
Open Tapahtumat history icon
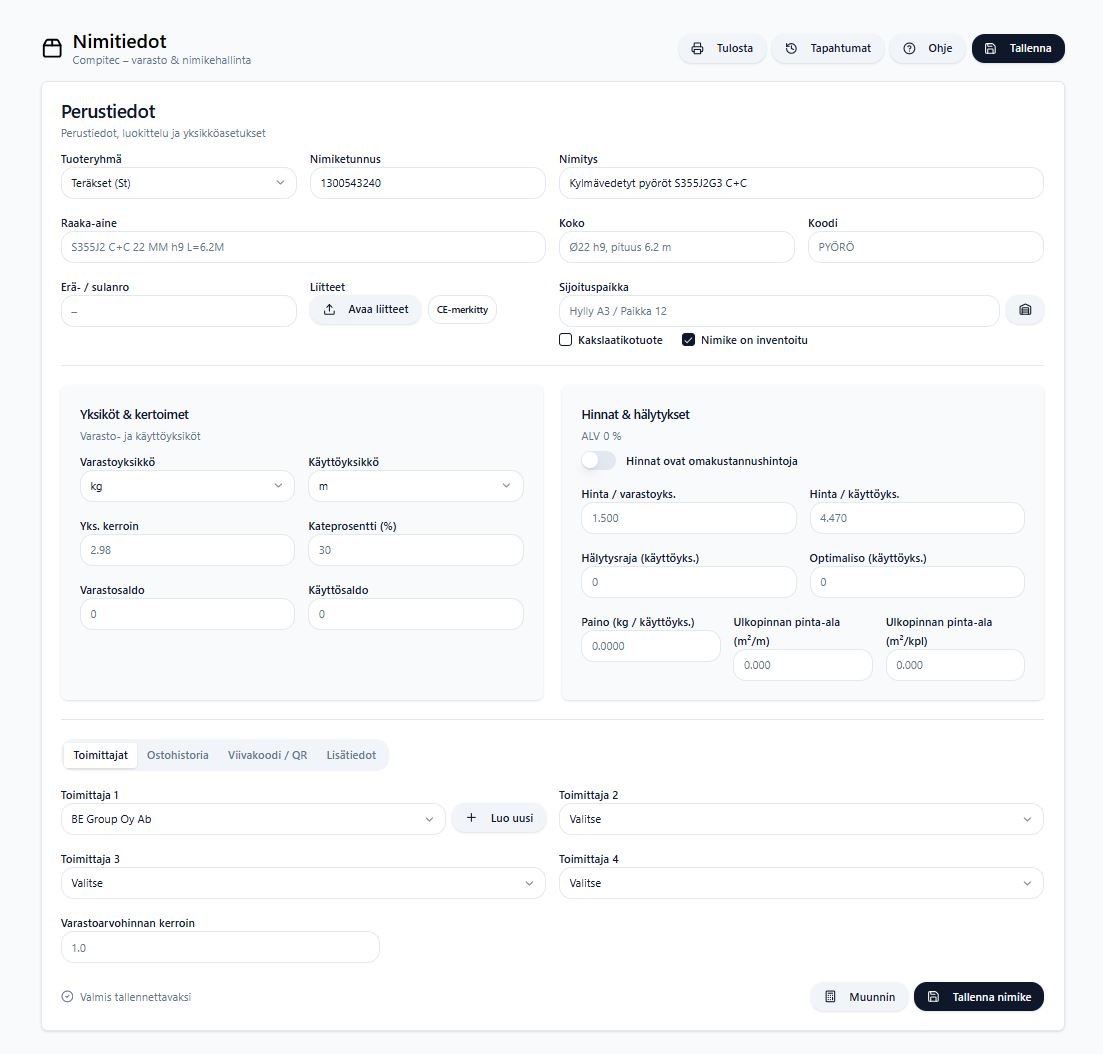[791, 48]
